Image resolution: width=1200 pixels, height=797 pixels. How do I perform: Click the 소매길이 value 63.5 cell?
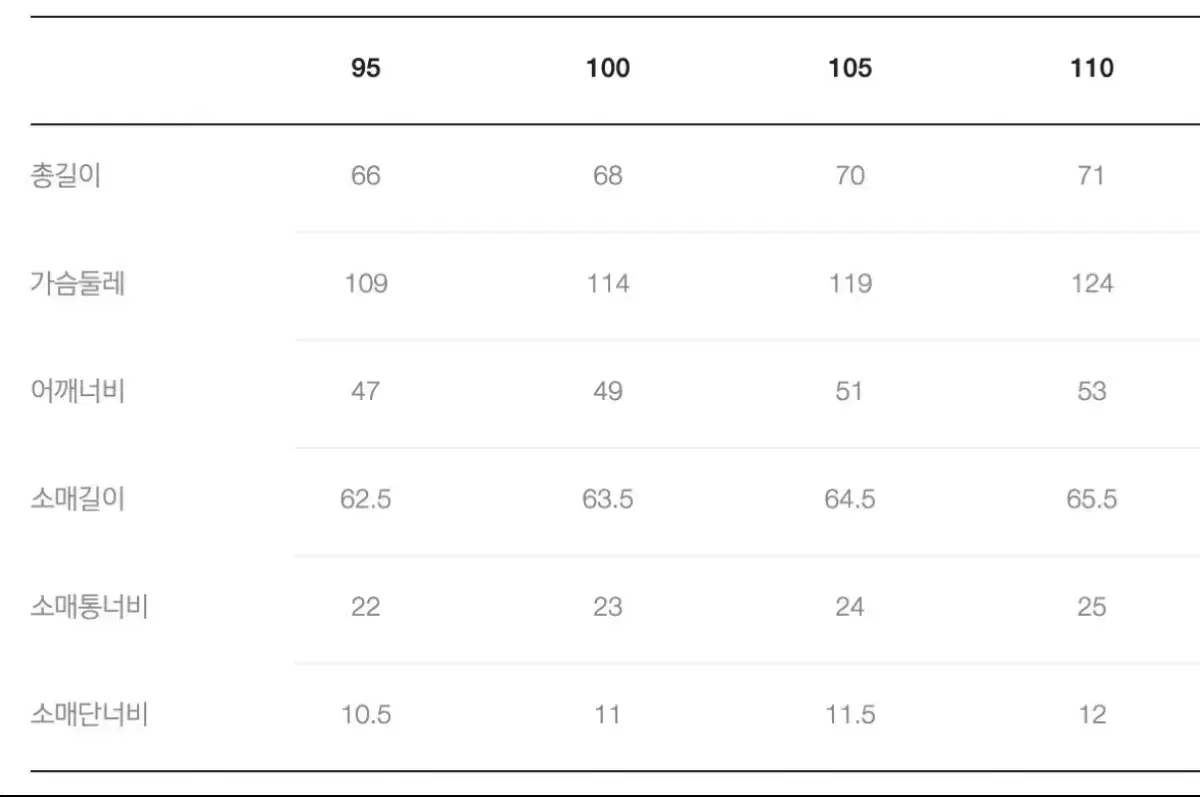pyautogui.click(x=608, y=499)
